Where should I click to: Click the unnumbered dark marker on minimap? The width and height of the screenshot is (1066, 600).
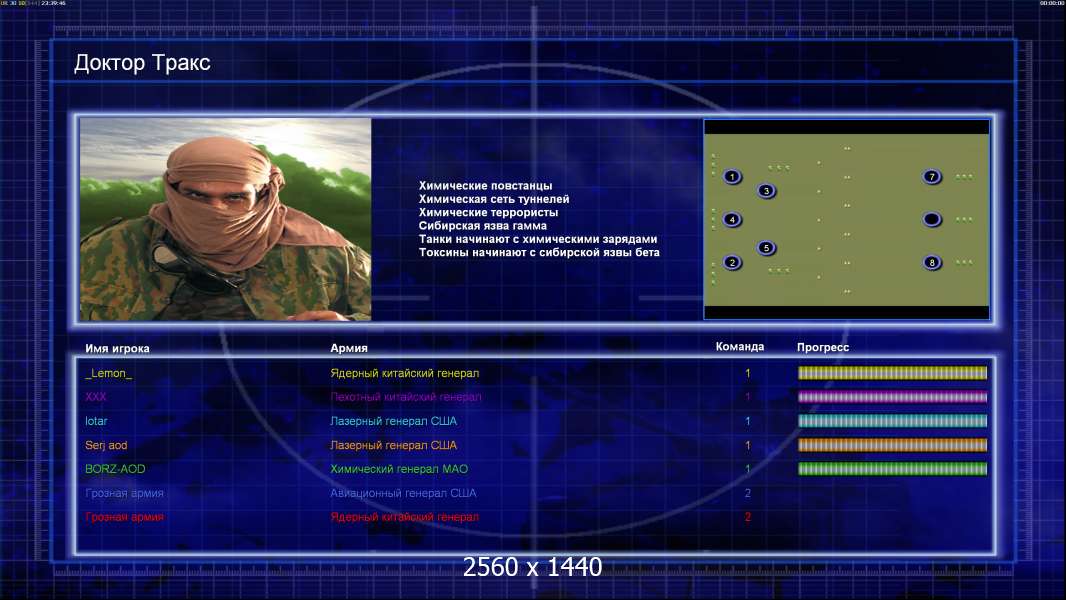(932, 219)
